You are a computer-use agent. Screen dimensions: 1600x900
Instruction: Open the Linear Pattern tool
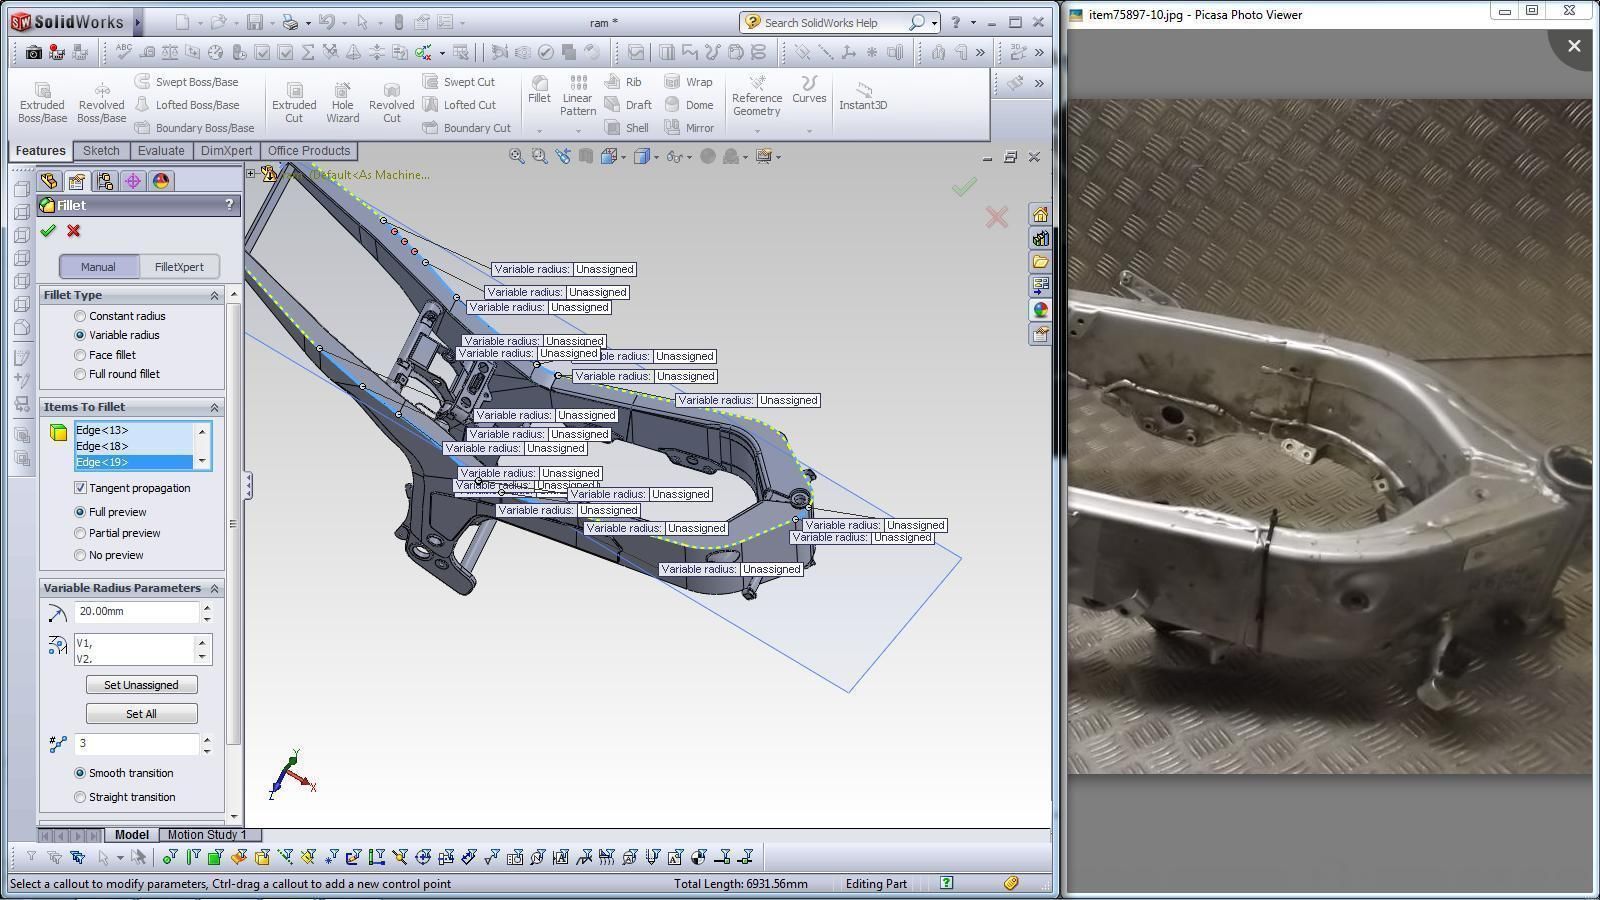(x=578, y=97)
